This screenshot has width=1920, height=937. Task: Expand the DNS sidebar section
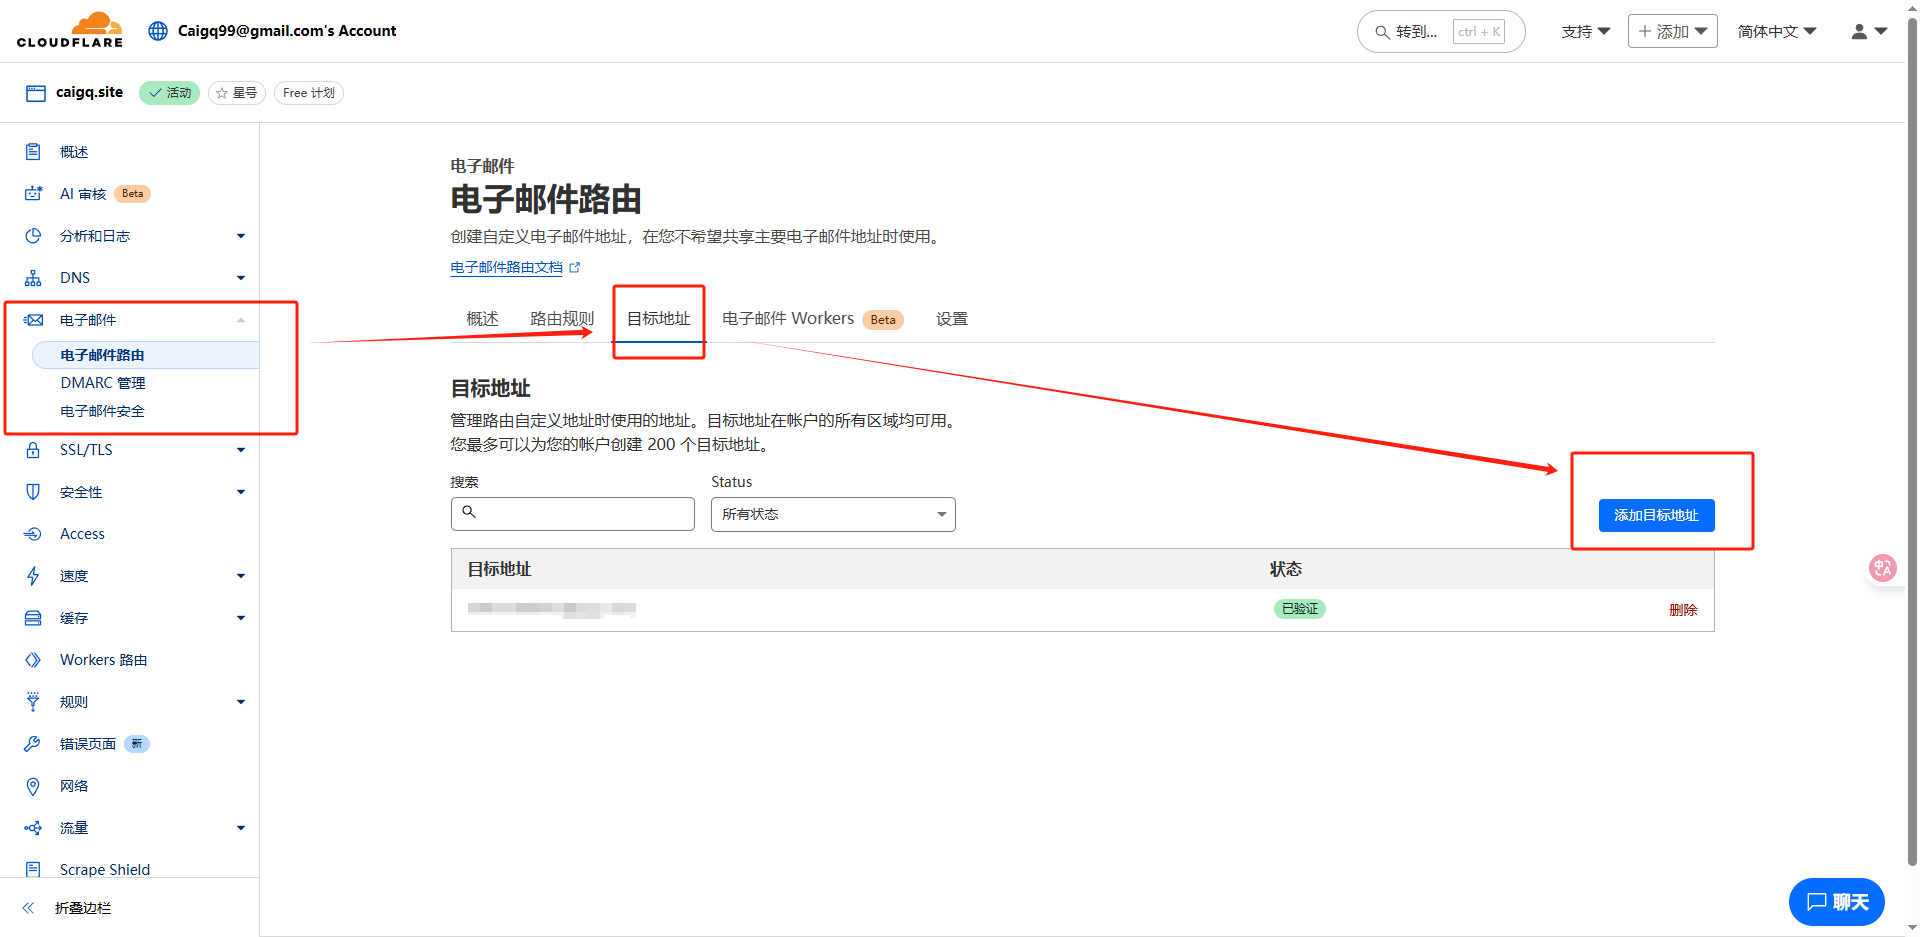pyautogui.click(x=240, y=278)
